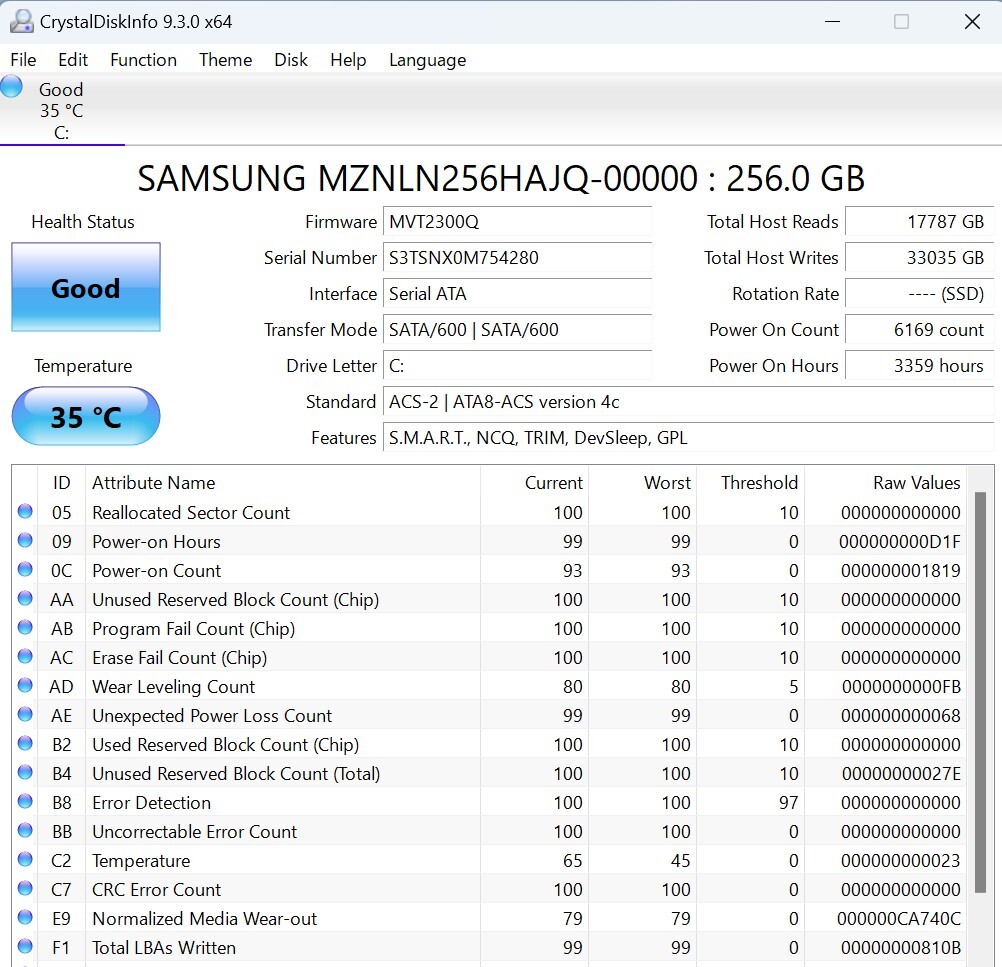Click the blue status orb for disk C:

pos(12,87)
